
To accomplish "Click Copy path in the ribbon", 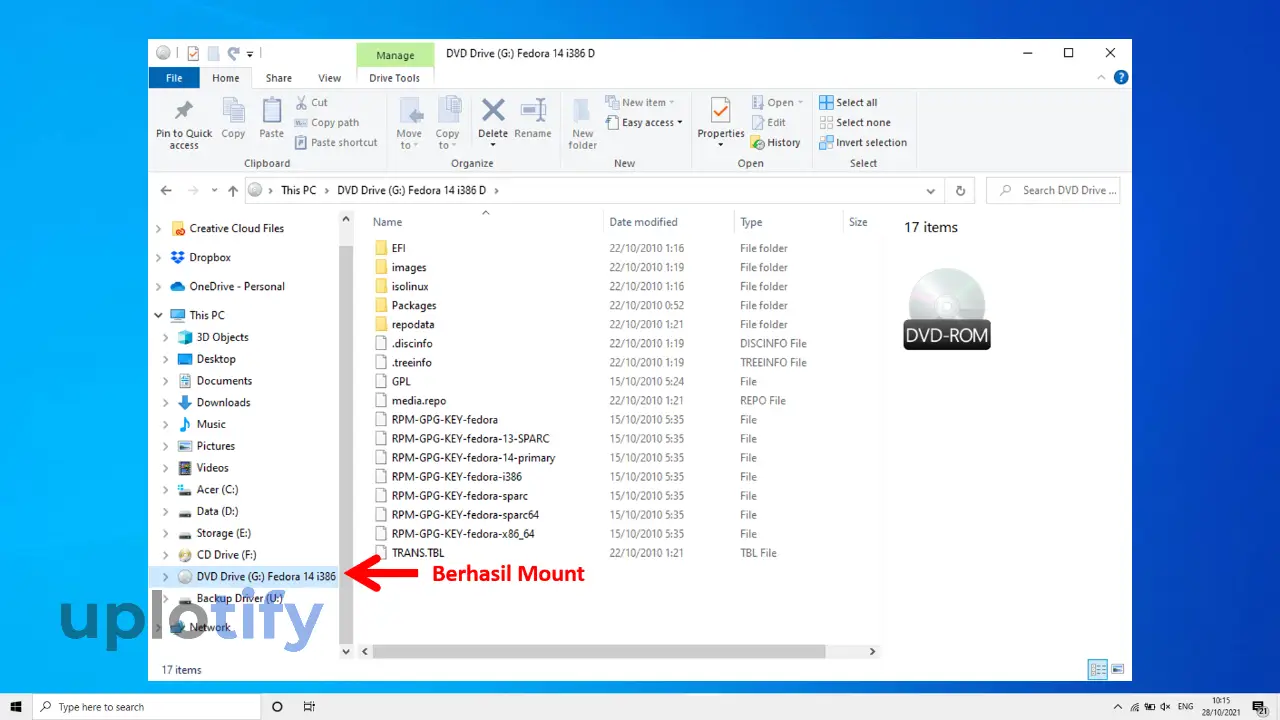I will (x=327, y=122).
